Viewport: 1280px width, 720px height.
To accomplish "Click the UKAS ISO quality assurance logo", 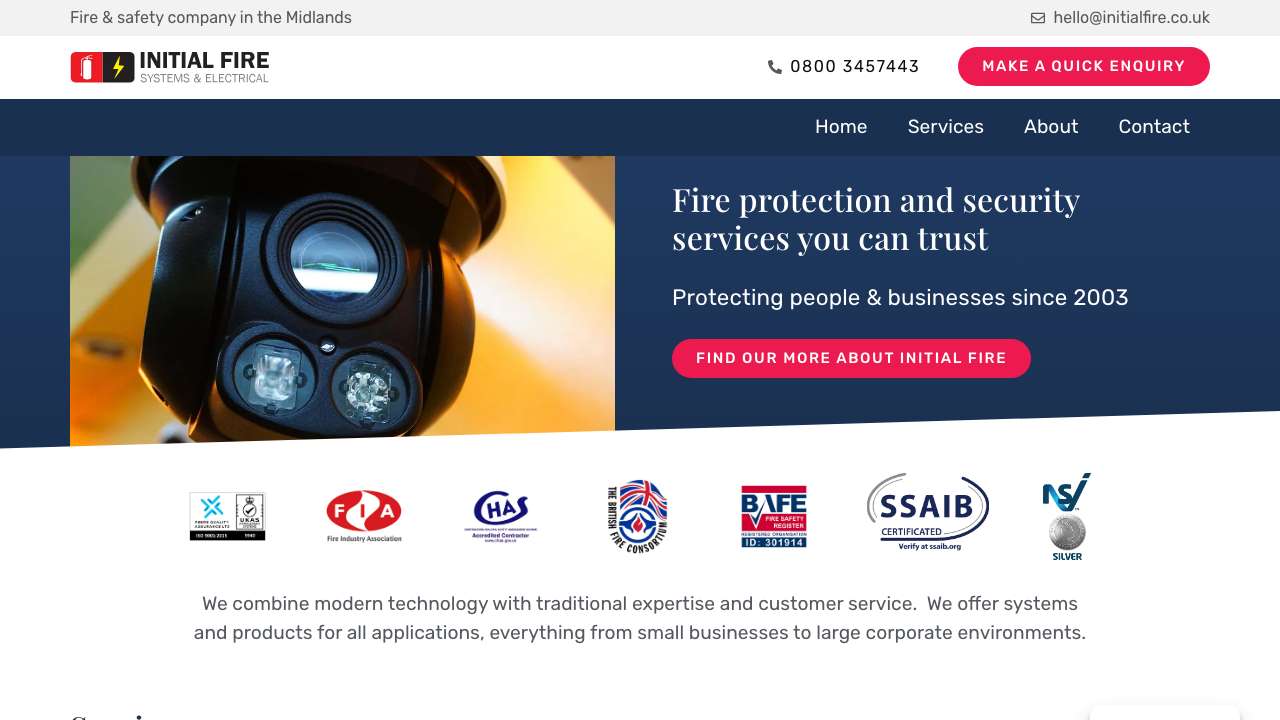I will click(x=228, y=516).
